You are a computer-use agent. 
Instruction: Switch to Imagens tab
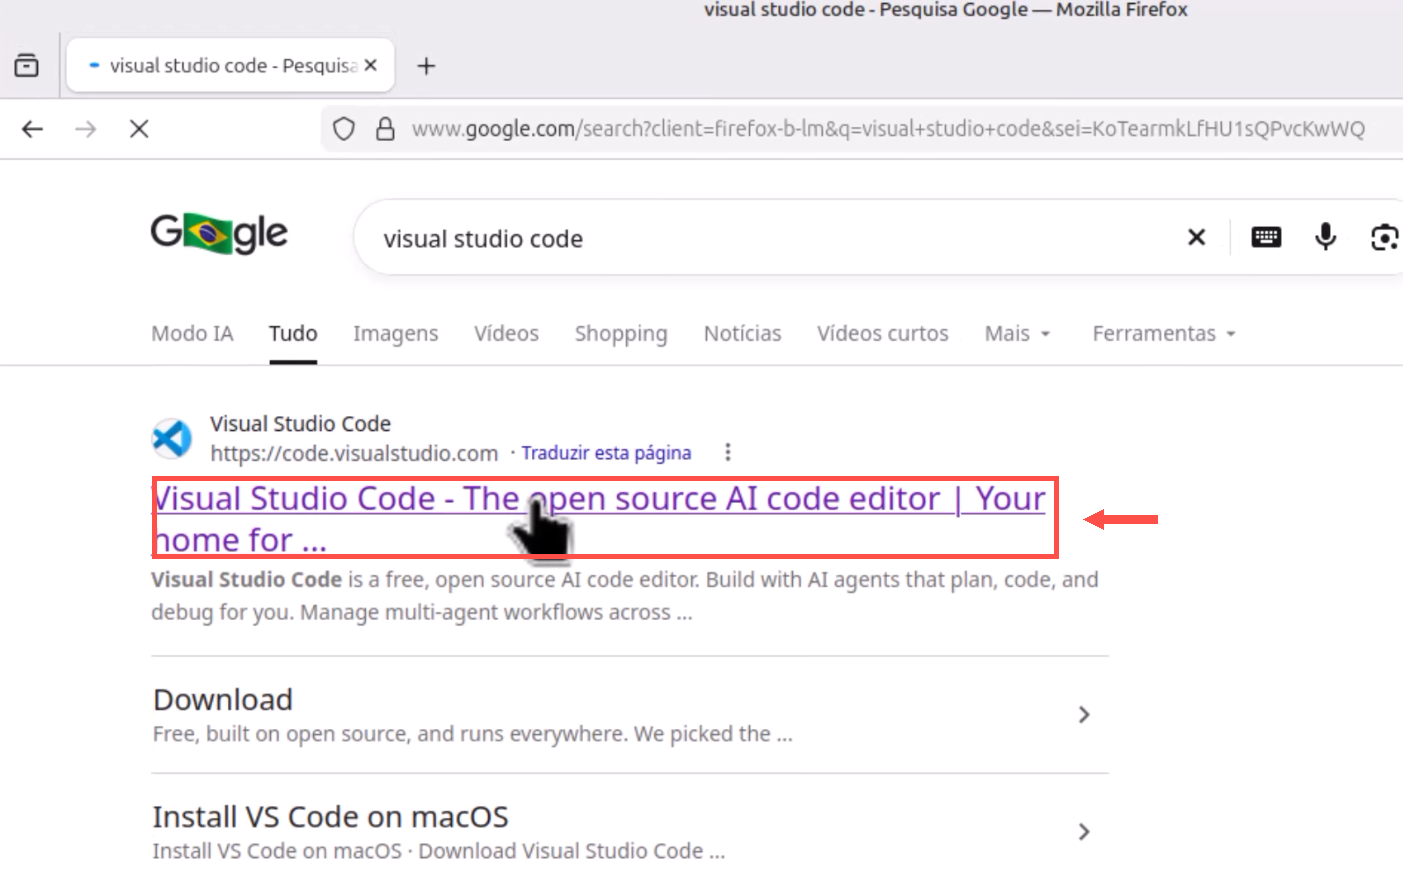395,334
